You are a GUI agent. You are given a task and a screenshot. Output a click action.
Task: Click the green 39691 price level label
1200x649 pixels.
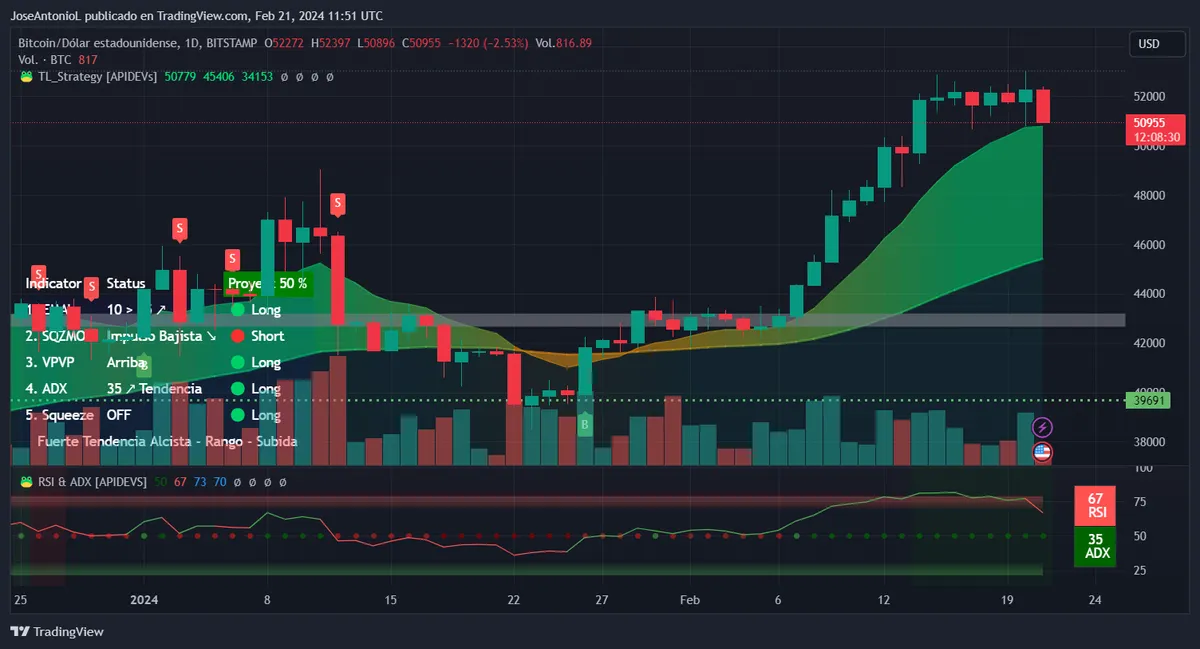(1146, 400)
